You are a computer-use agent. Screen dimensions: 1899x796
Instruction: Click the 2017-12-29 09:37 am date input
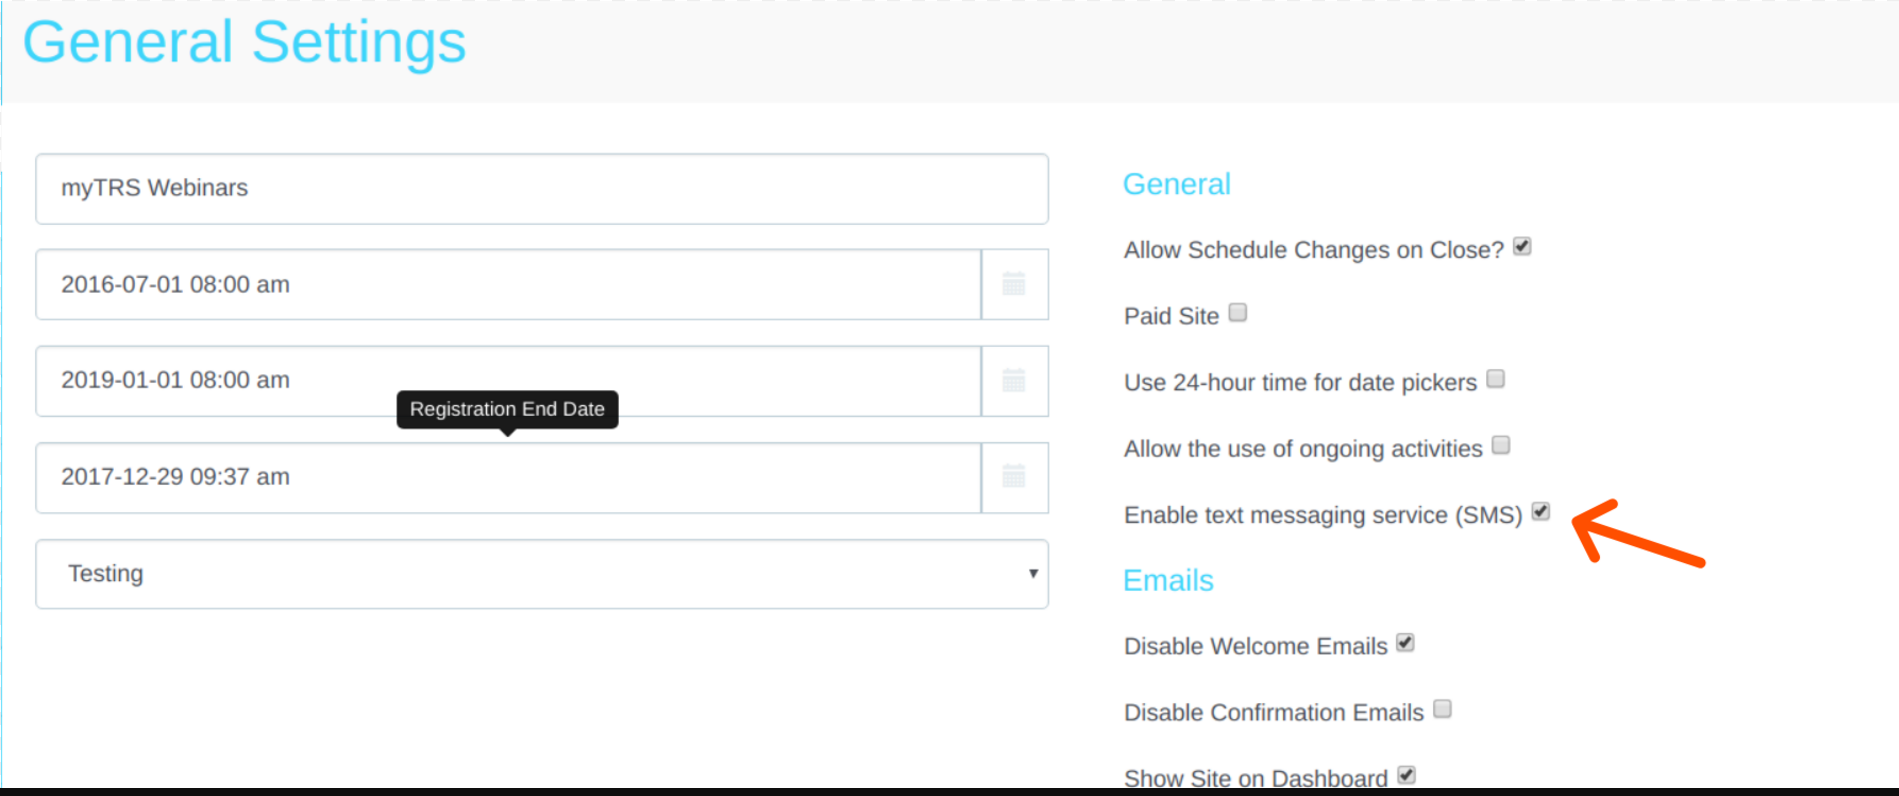tap(507, 477)
